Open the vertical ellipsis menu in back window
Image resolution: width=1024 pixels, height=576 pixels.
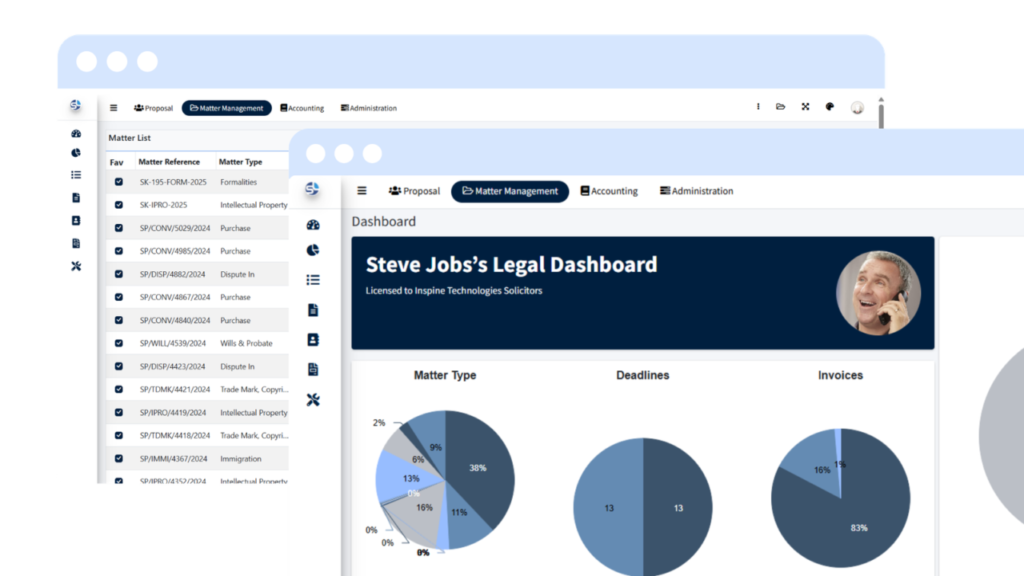pos(758,106)
